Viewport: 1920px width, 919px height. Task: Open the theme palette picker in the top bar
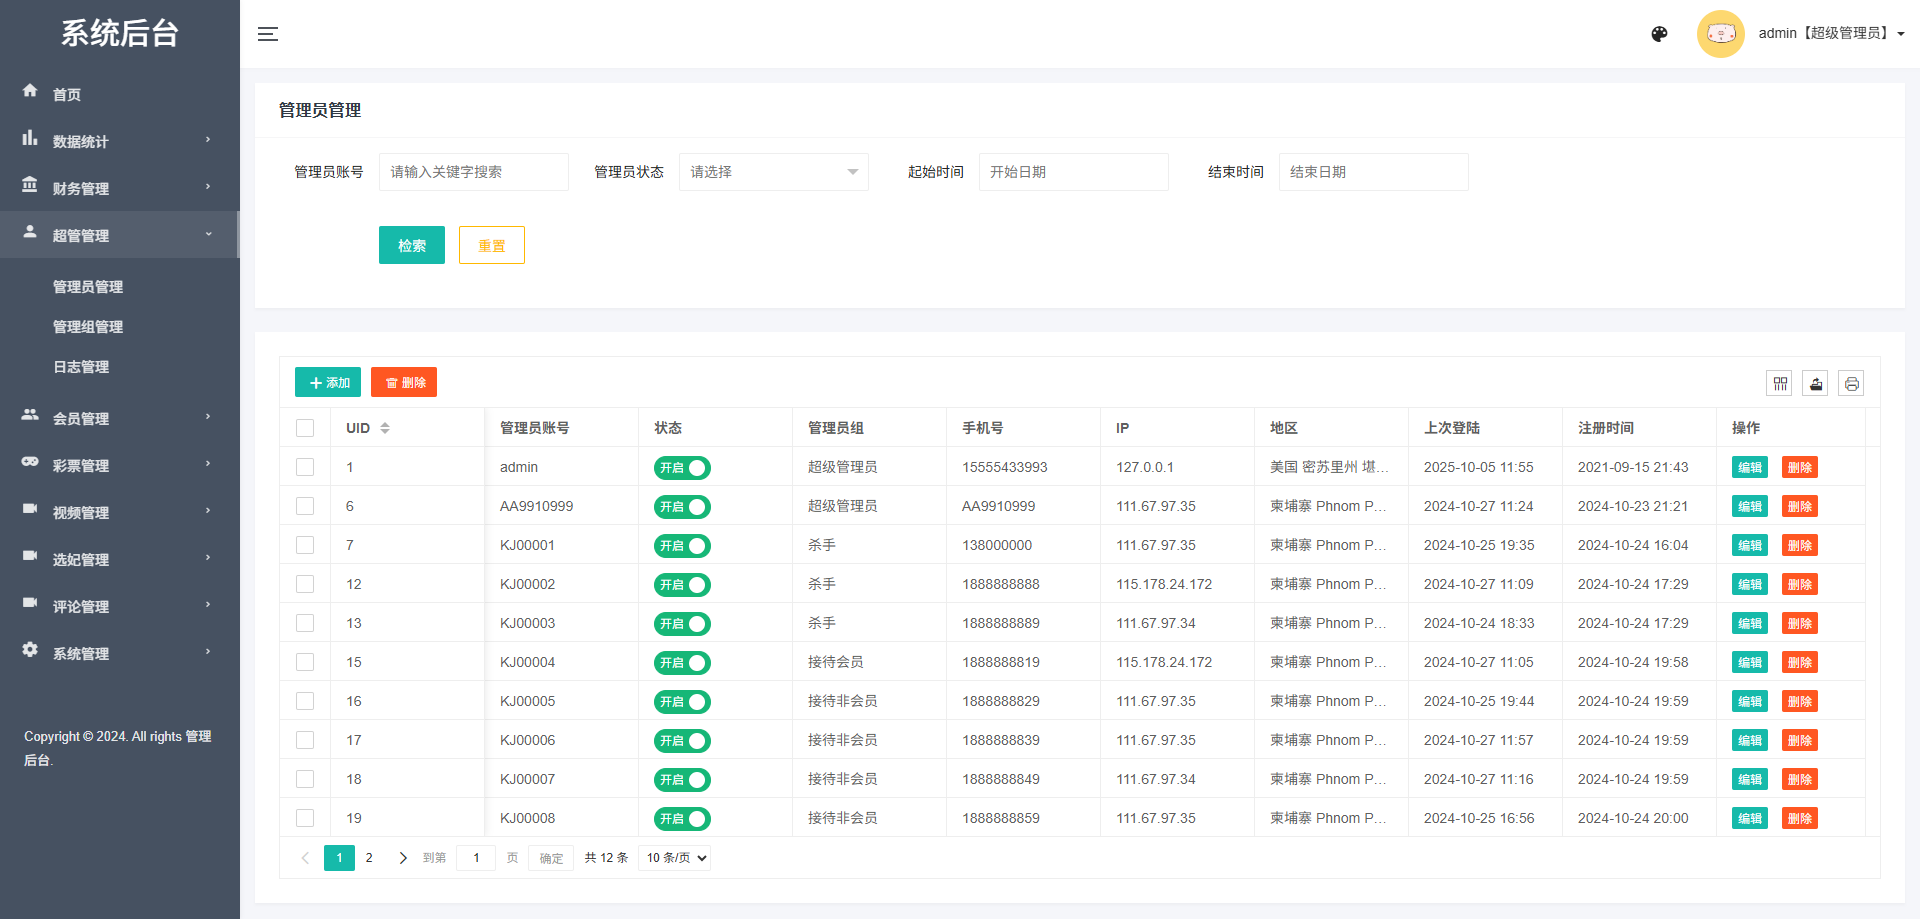point(1659,33)
